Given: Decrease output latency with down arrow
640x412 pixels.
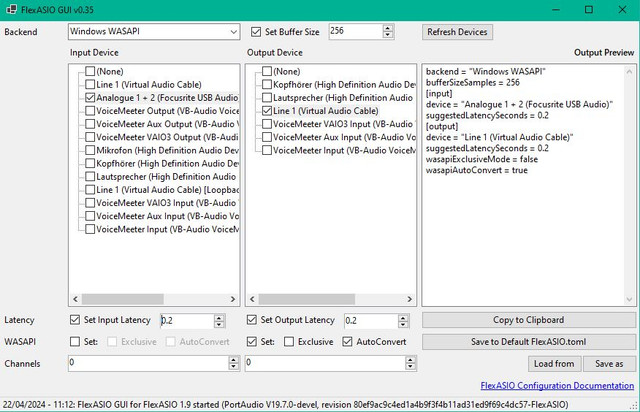Looking at the screenshot, I should pos(403,325).
